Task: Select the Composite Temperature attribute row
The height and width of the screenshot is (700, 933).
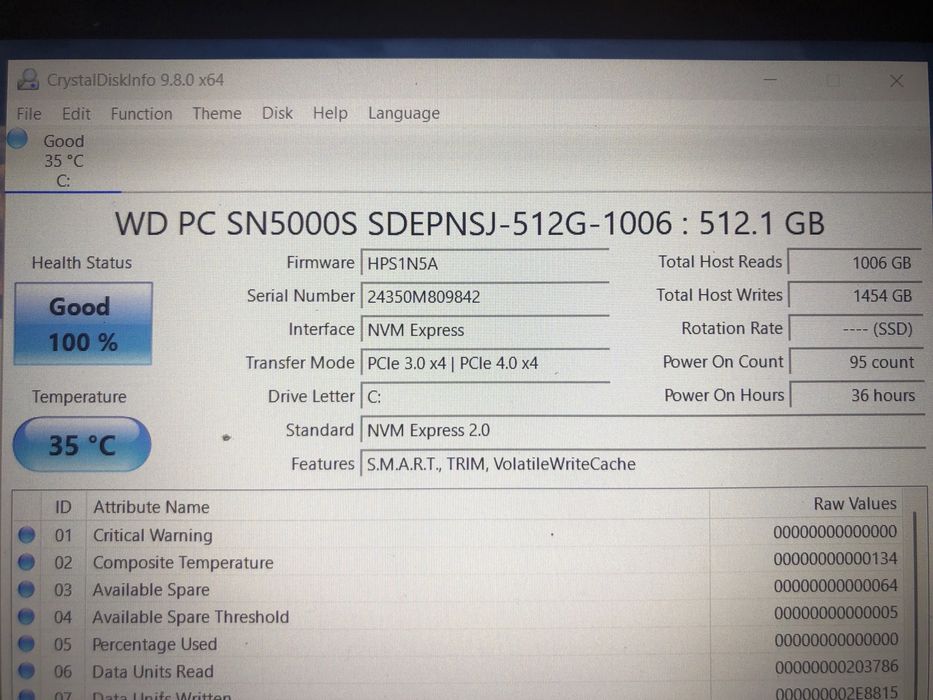Action: (458, 561)
